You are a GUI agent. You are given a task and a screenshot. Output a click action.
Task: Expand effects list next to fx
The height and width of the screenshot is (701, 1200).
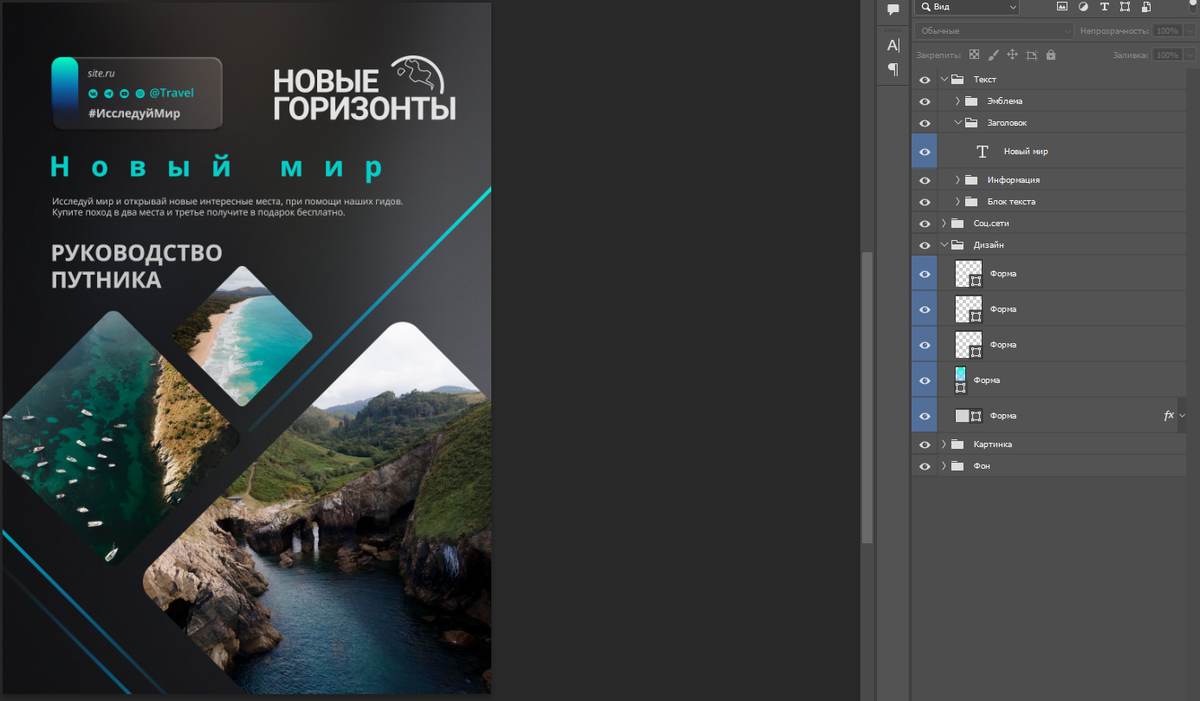pos(1183,415)
